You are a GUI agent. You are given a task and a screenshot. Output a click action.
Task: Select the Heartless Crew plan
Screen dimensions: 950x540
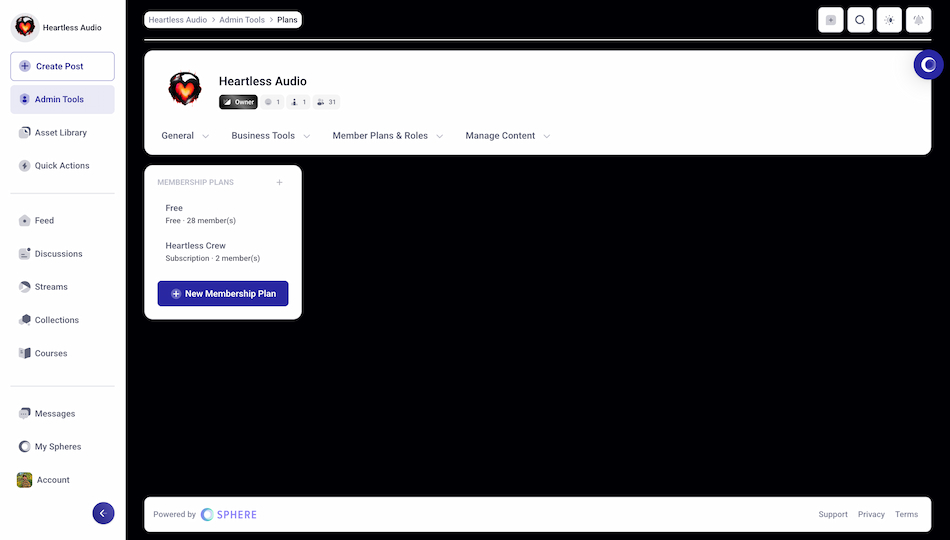click(223, 252)
